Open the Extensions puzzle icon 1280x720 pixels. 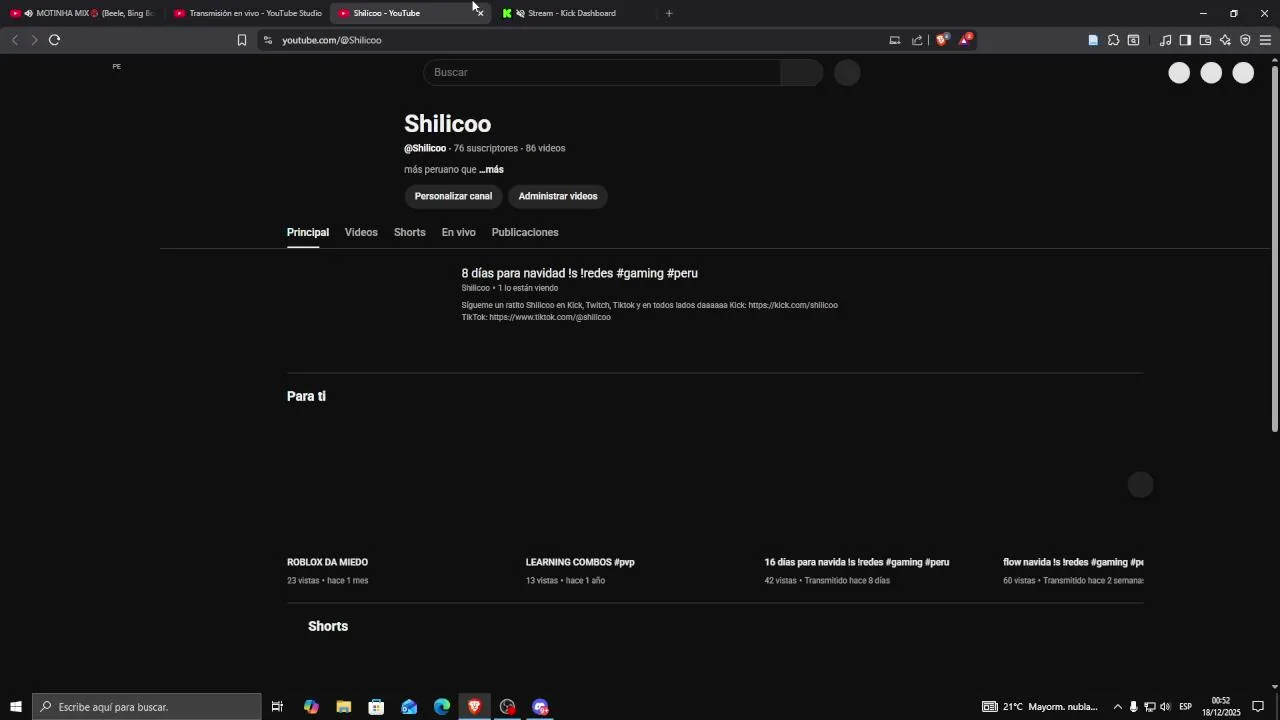pos(1113,40)
